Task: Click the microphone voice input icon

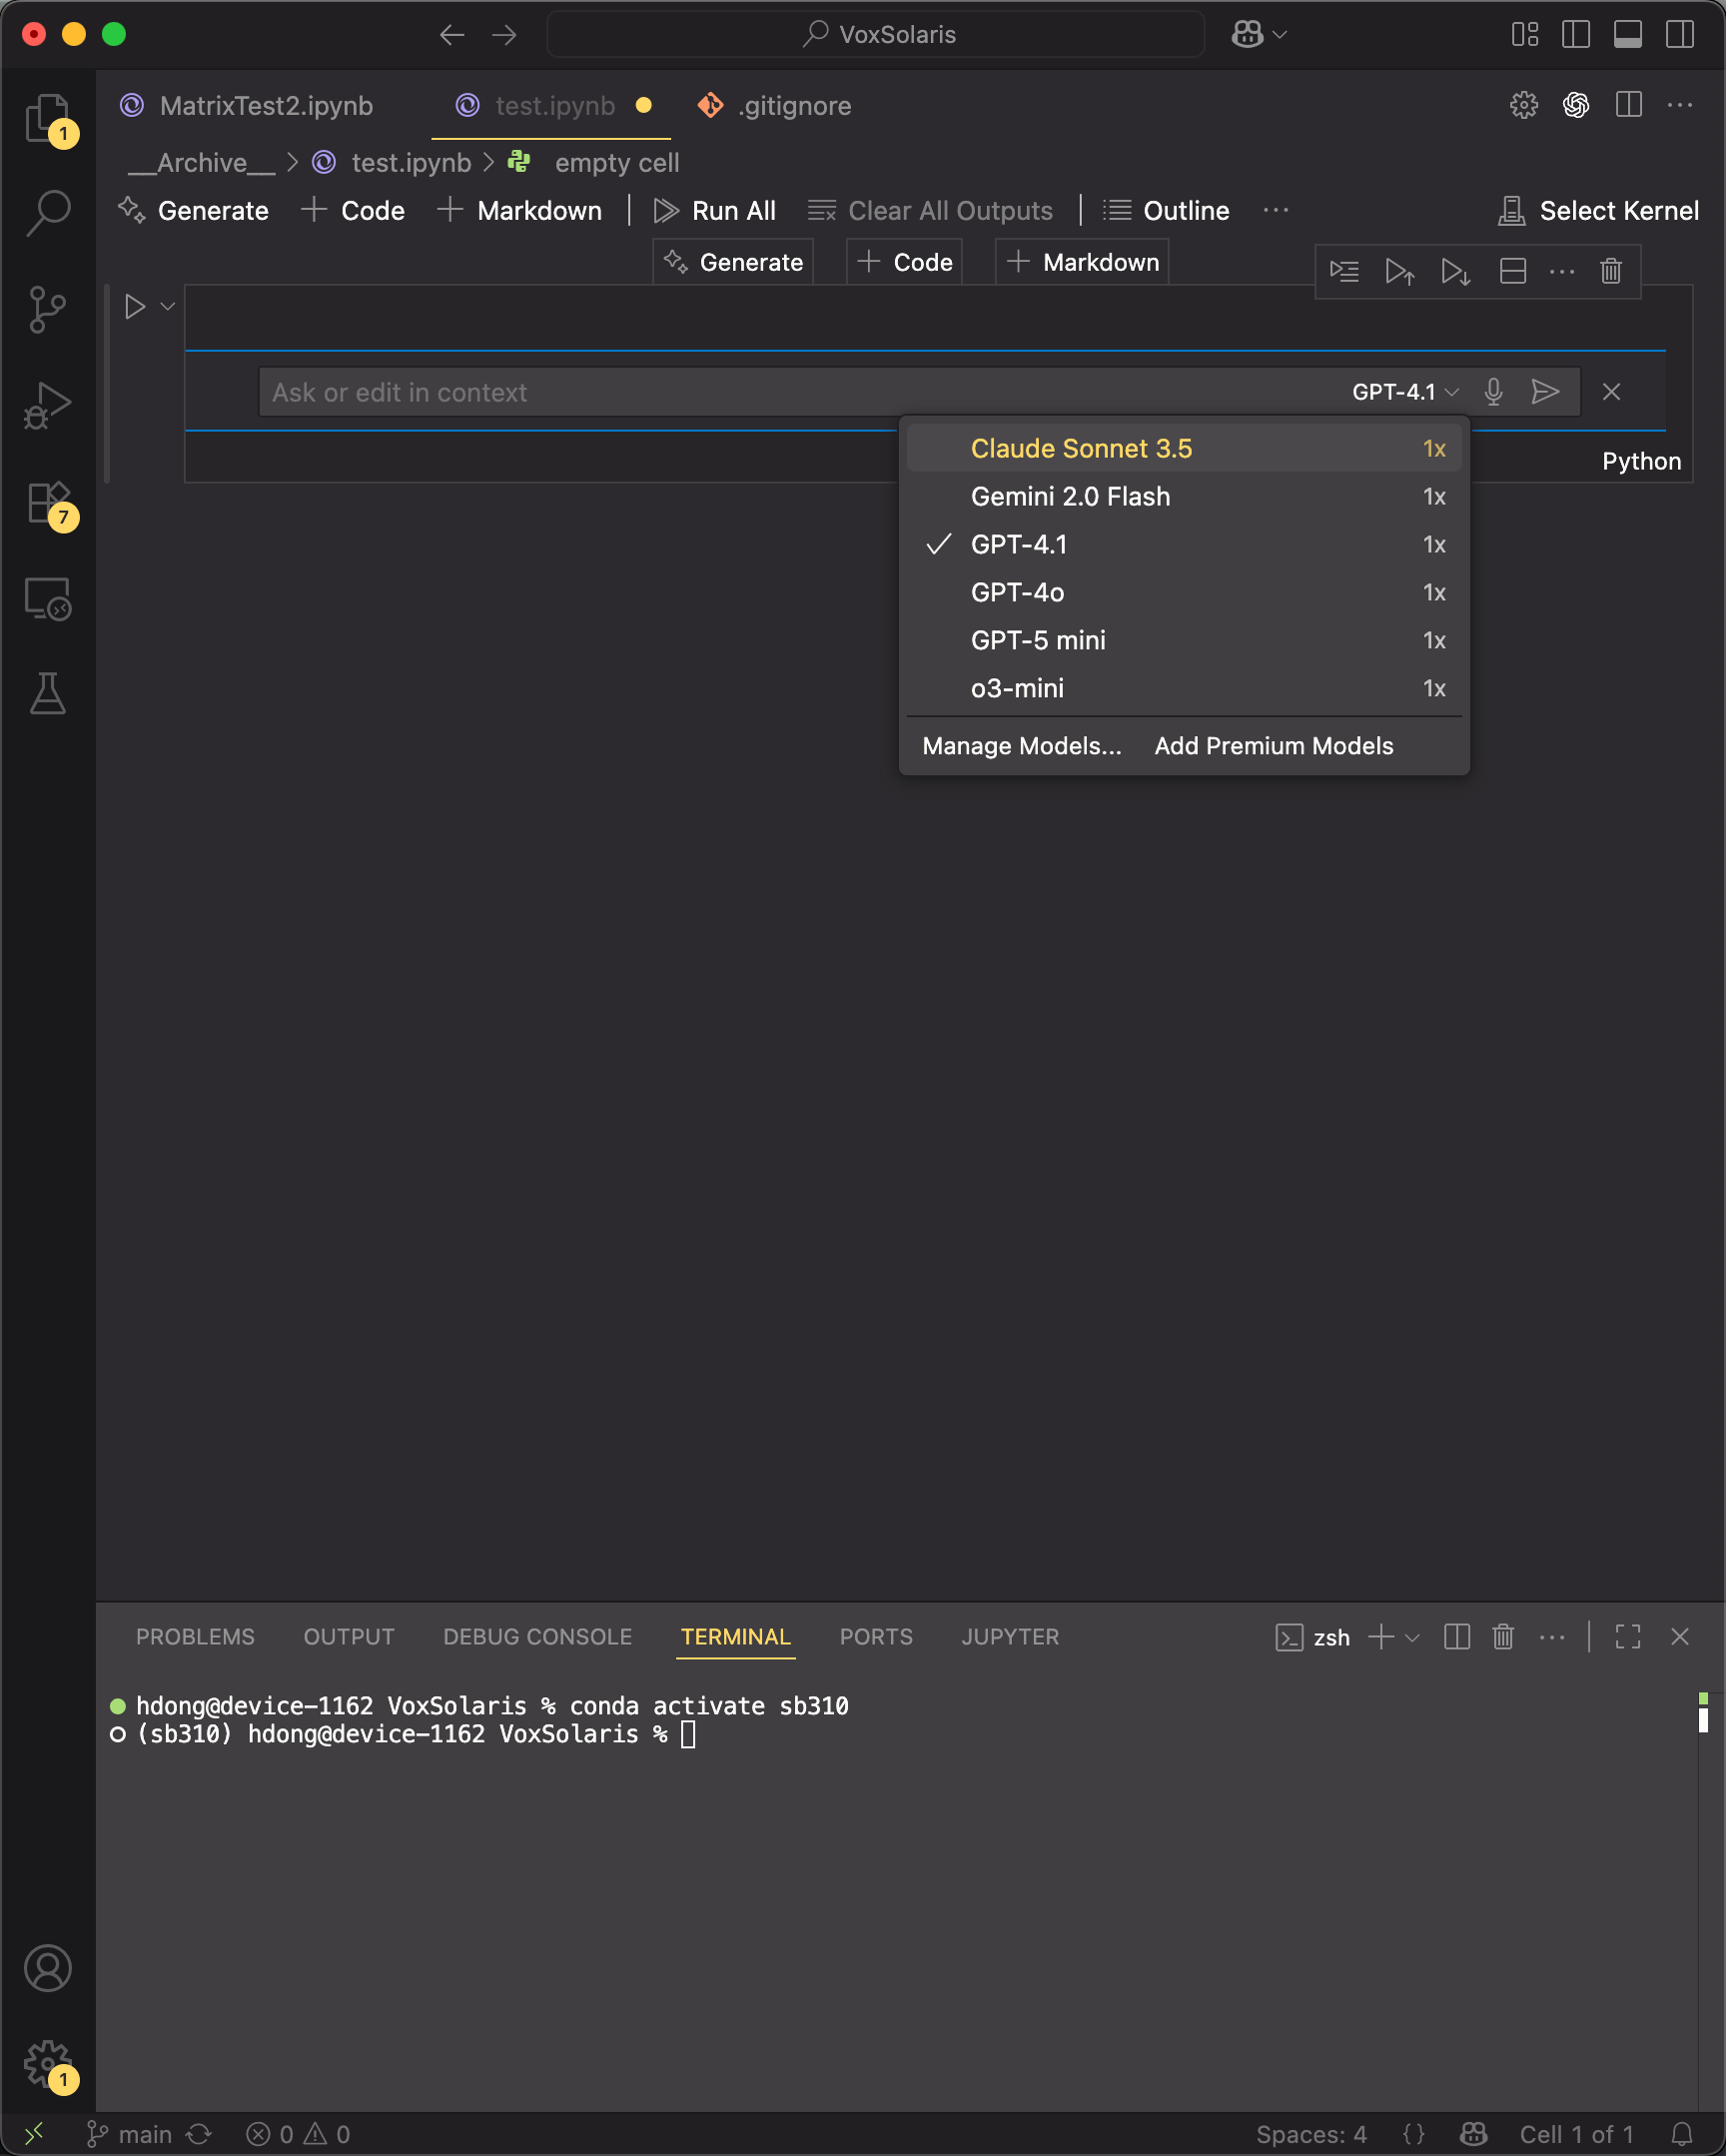Action: (x=1493, y=392)
